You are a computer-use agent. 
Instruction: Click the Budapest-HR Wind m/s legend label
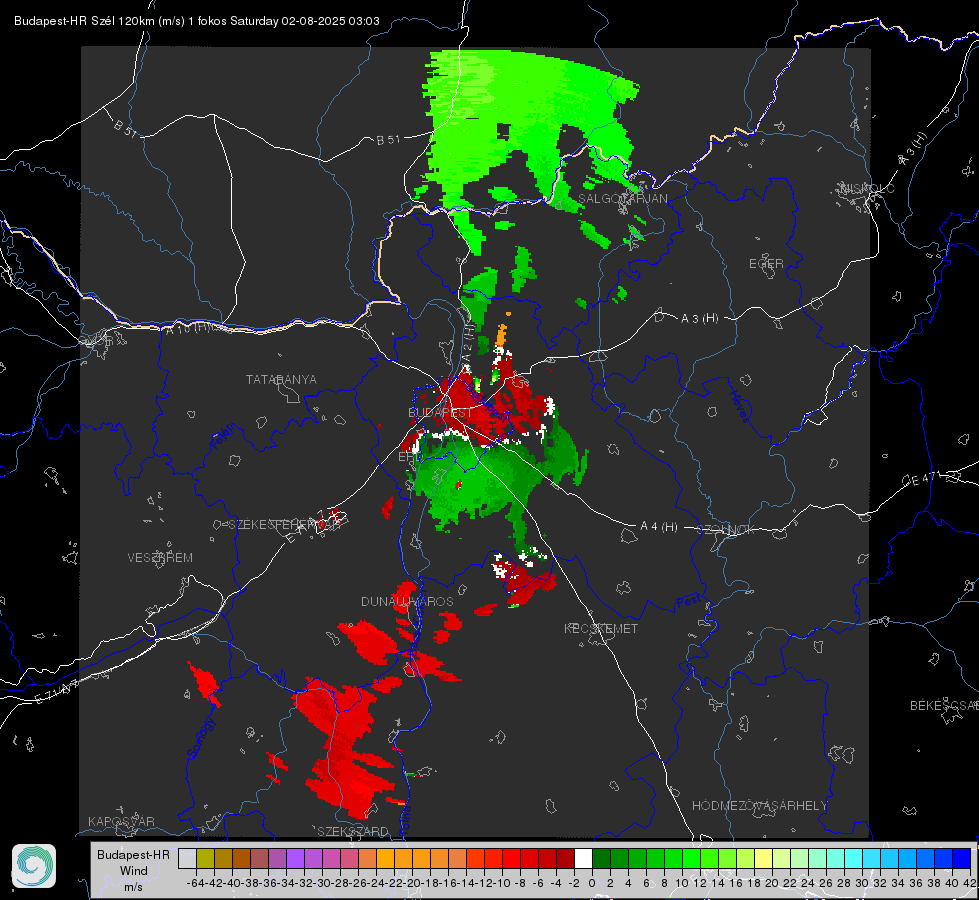coord(134,871)
